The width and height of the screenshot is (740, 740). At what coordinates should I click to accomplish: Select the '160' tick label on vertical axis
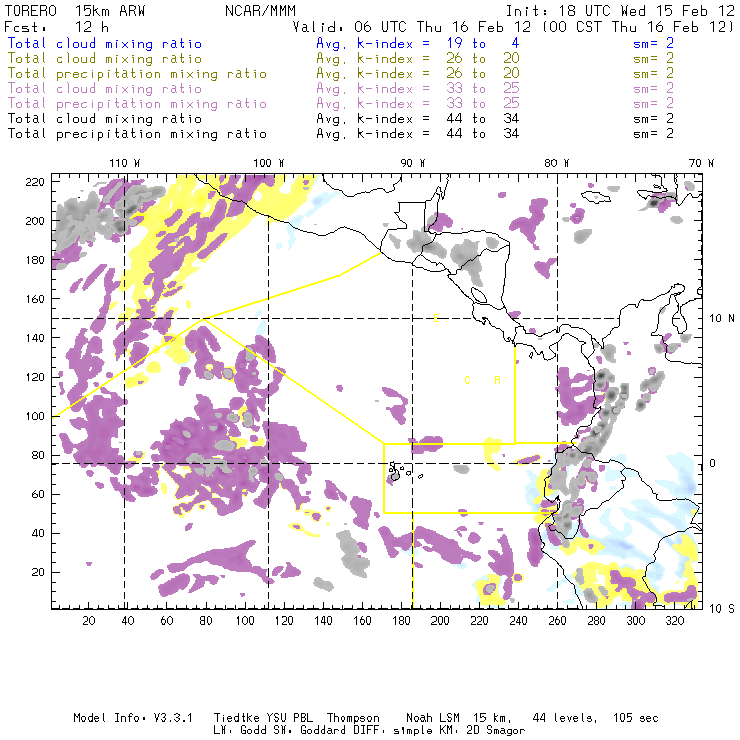[35, 299]
